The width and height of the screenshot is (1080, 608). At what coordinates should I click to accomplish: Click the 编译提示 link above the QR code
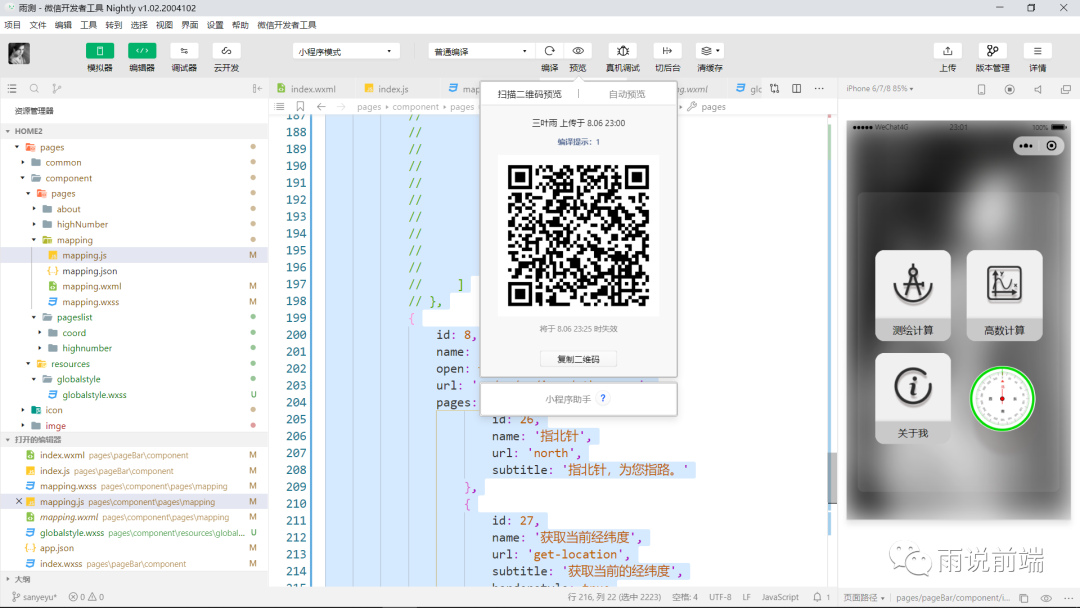pos(578,142)
